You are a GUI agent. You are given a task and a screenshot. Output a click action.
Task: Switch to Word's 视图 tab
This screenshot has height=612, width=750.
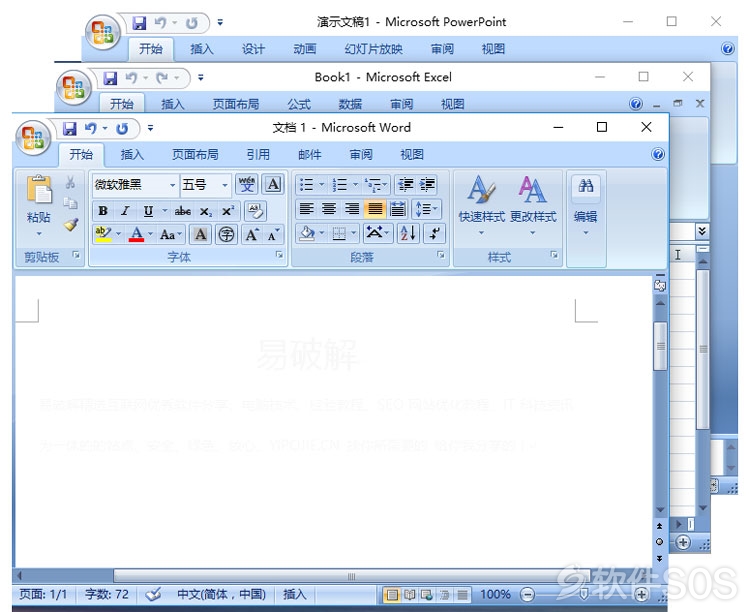[412, 155]
